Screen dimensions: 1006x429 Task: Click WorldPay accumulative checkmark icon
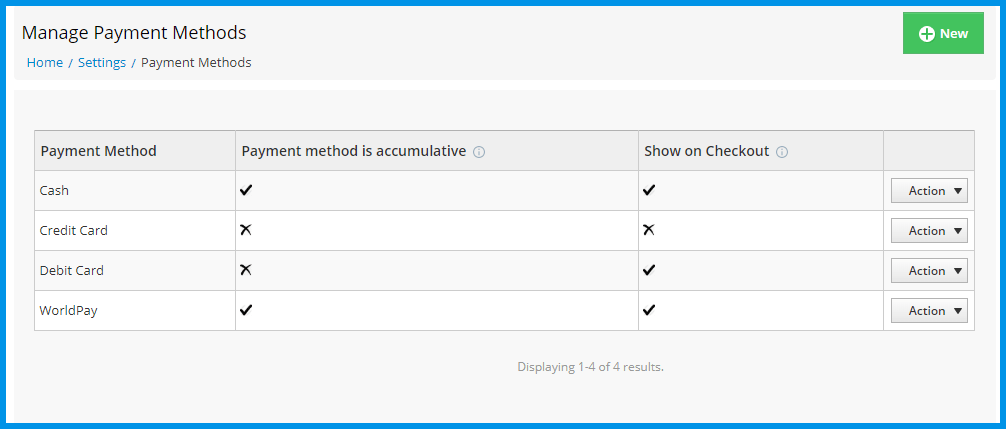point(246,310)
